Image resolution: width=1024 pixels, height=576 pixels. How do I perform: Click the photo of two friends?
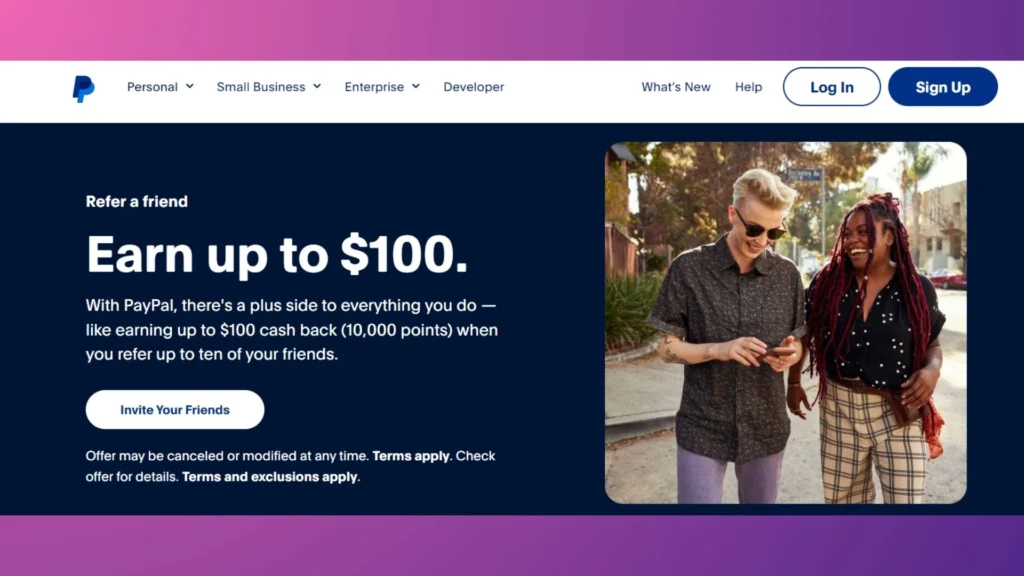click(x=786, y=323)
